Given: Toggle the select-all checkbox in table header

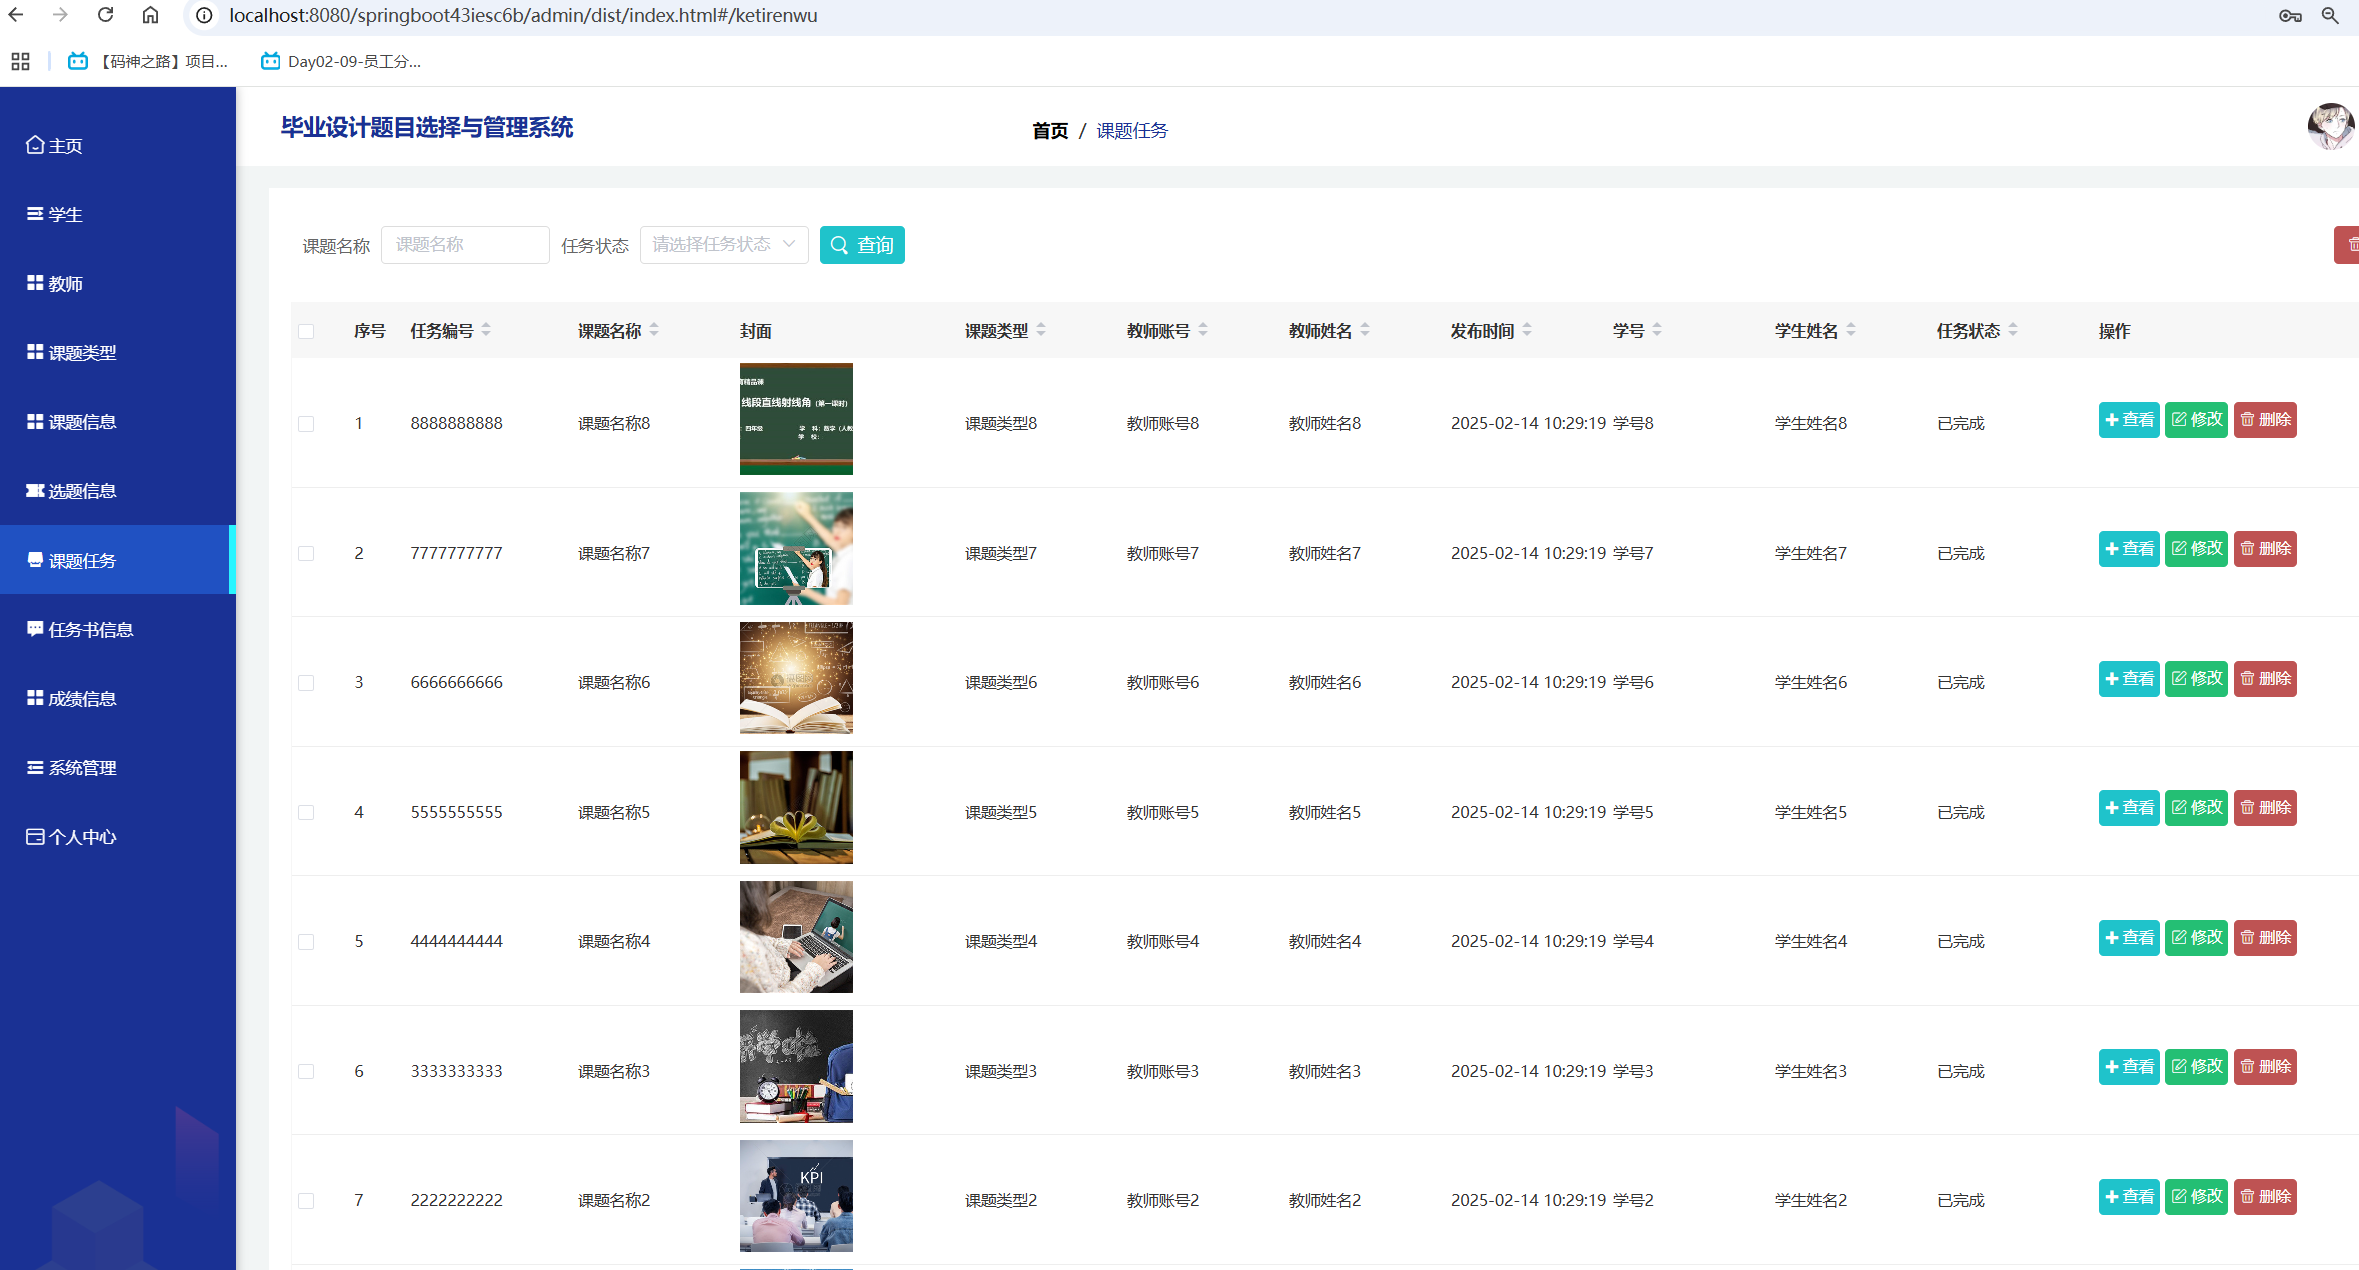Looking at the screenshot, I should 306,331.
